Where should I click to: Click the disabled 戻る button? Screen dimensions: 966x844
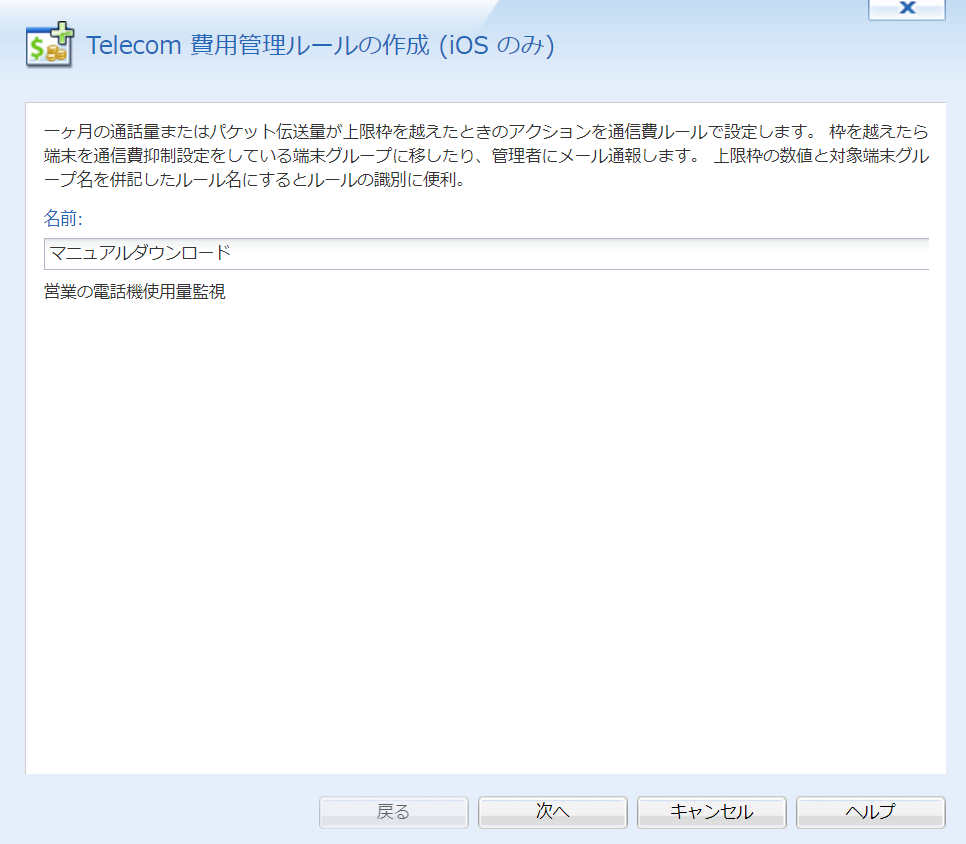click(394, 812)
